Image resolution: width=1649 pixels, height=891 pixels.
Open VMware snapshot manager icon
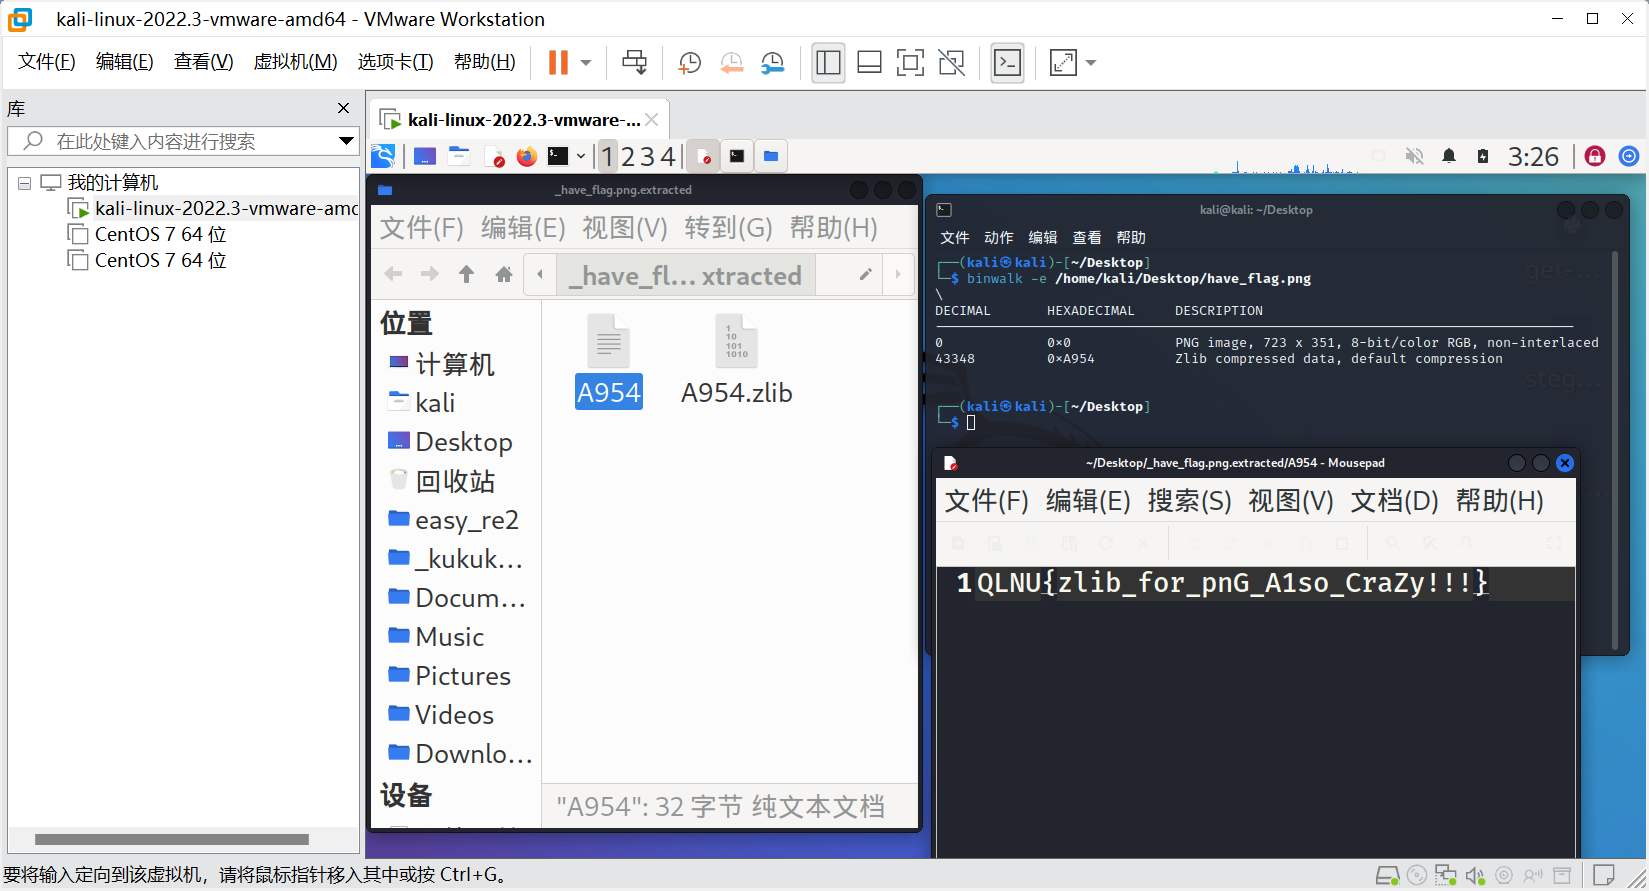click(773, 63)
